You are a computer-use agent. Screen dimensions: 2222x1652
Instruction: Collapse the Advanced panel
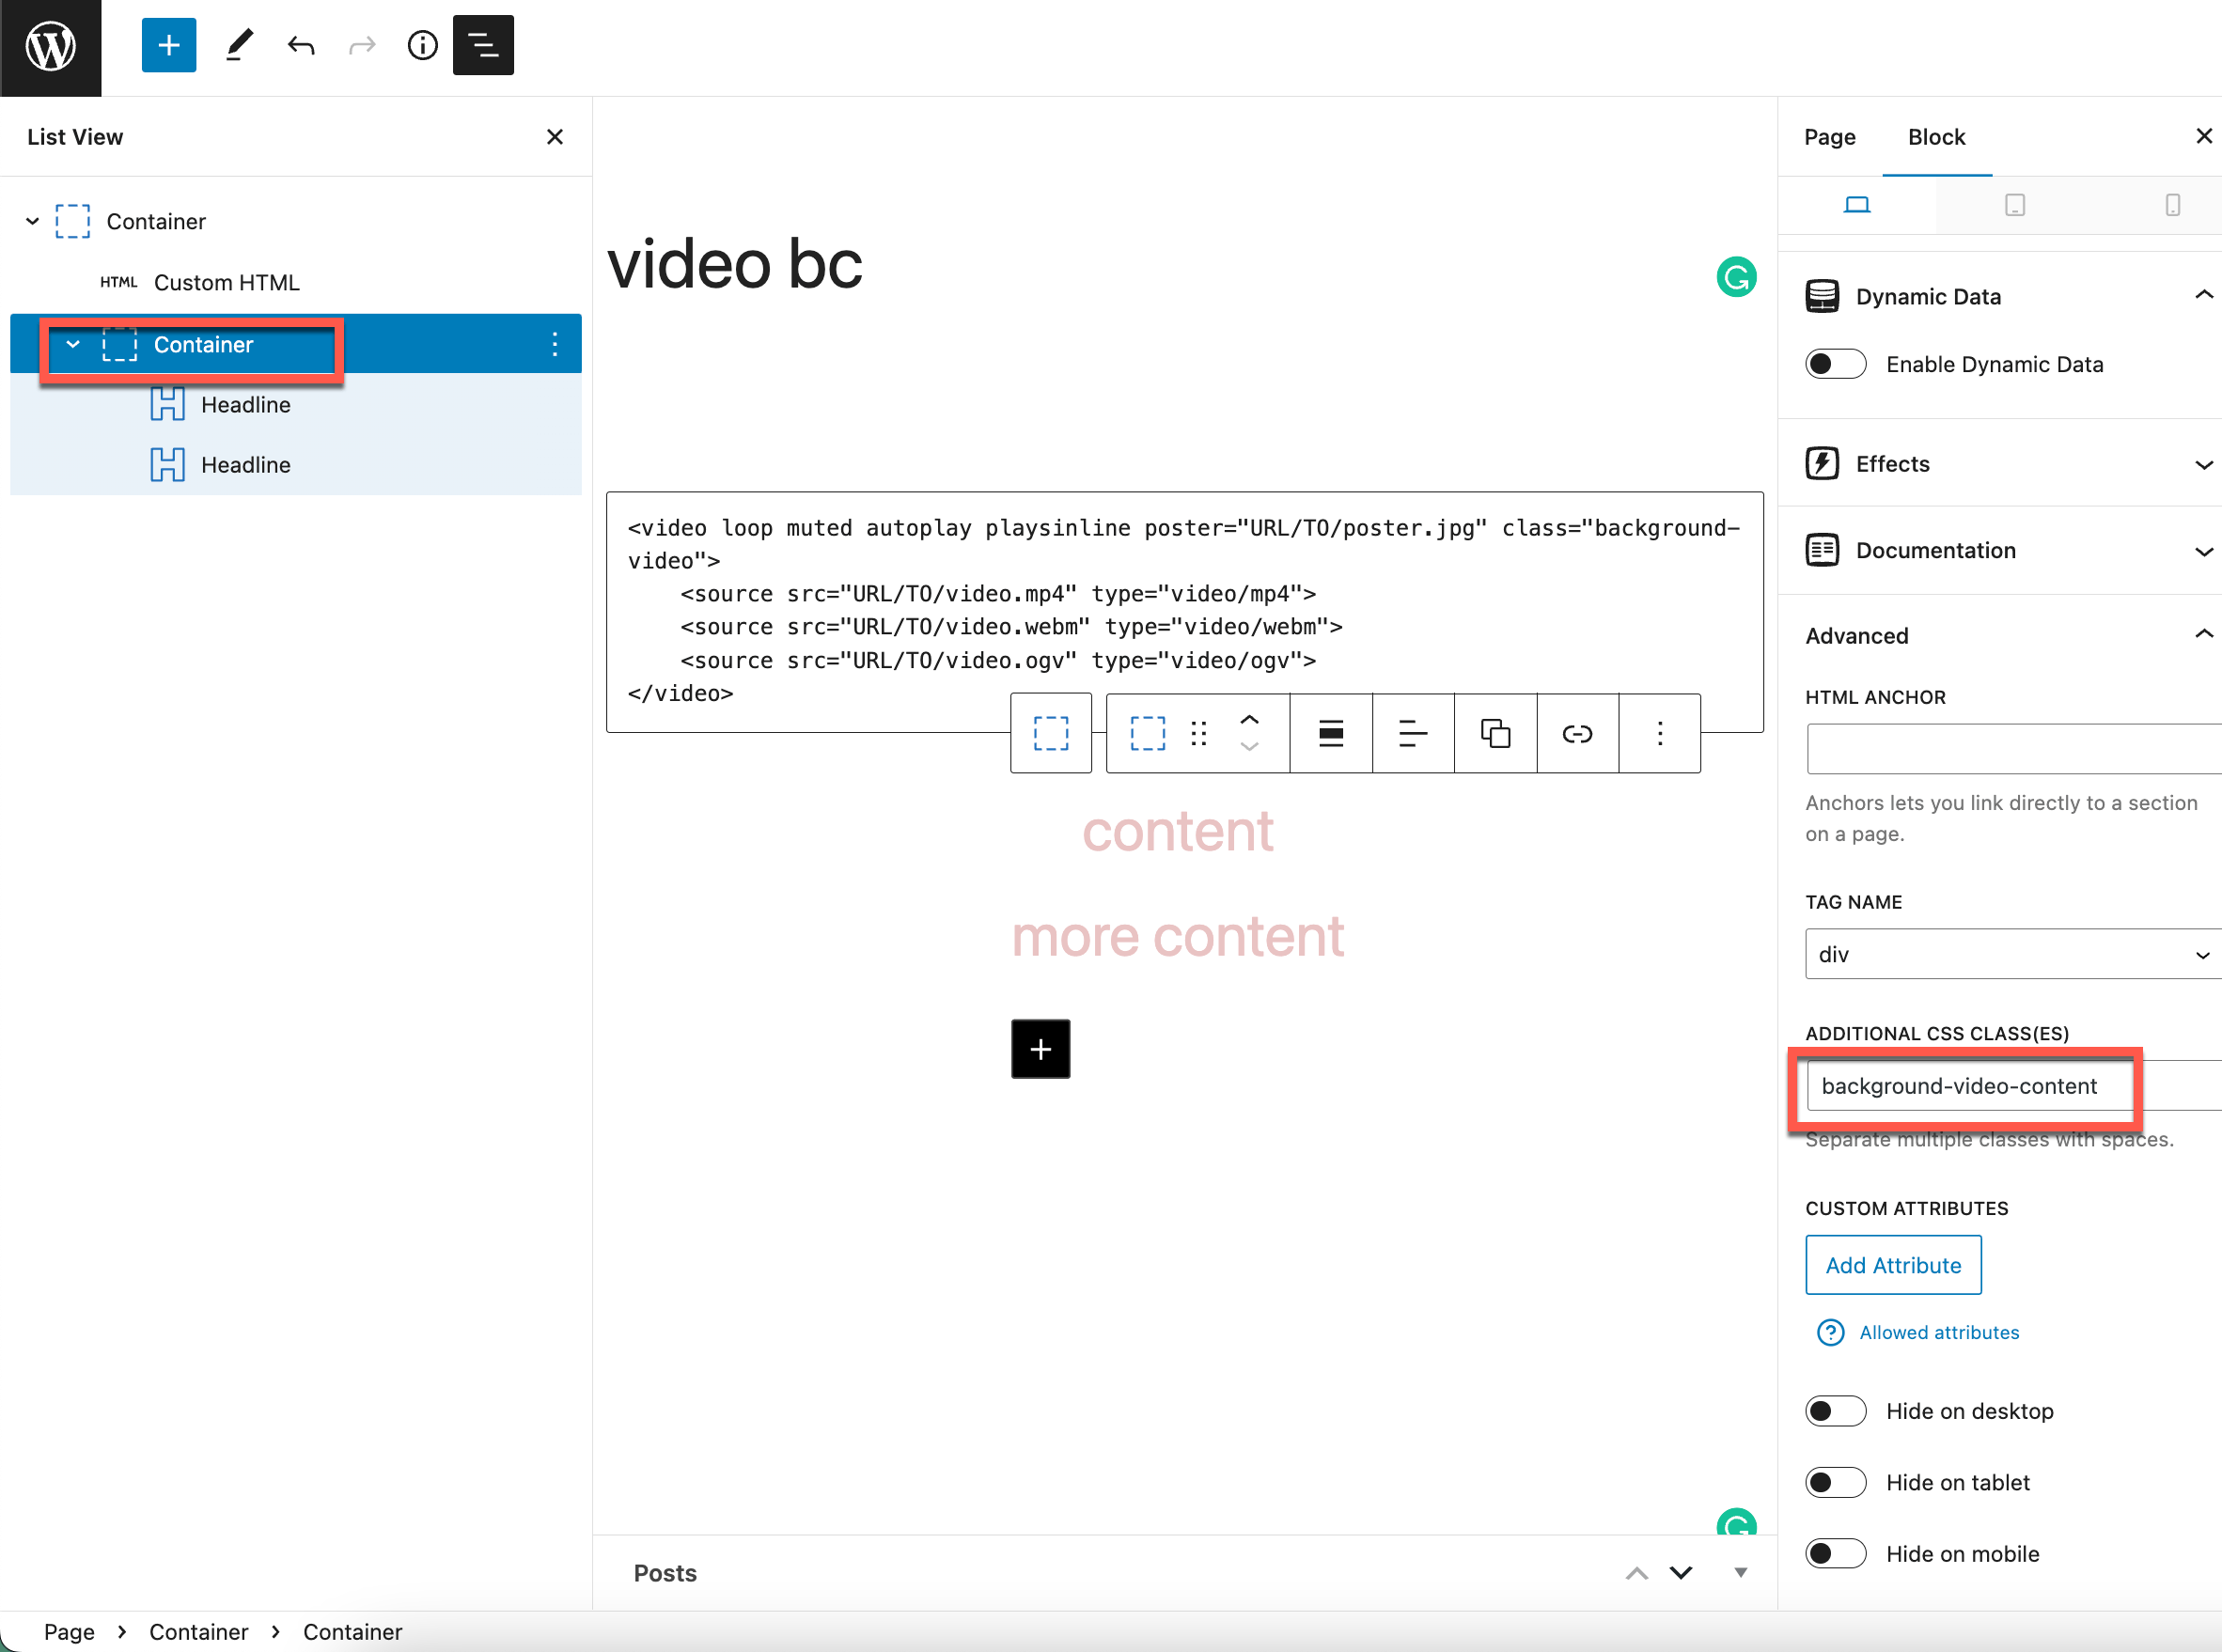[x=2000, y=636]
